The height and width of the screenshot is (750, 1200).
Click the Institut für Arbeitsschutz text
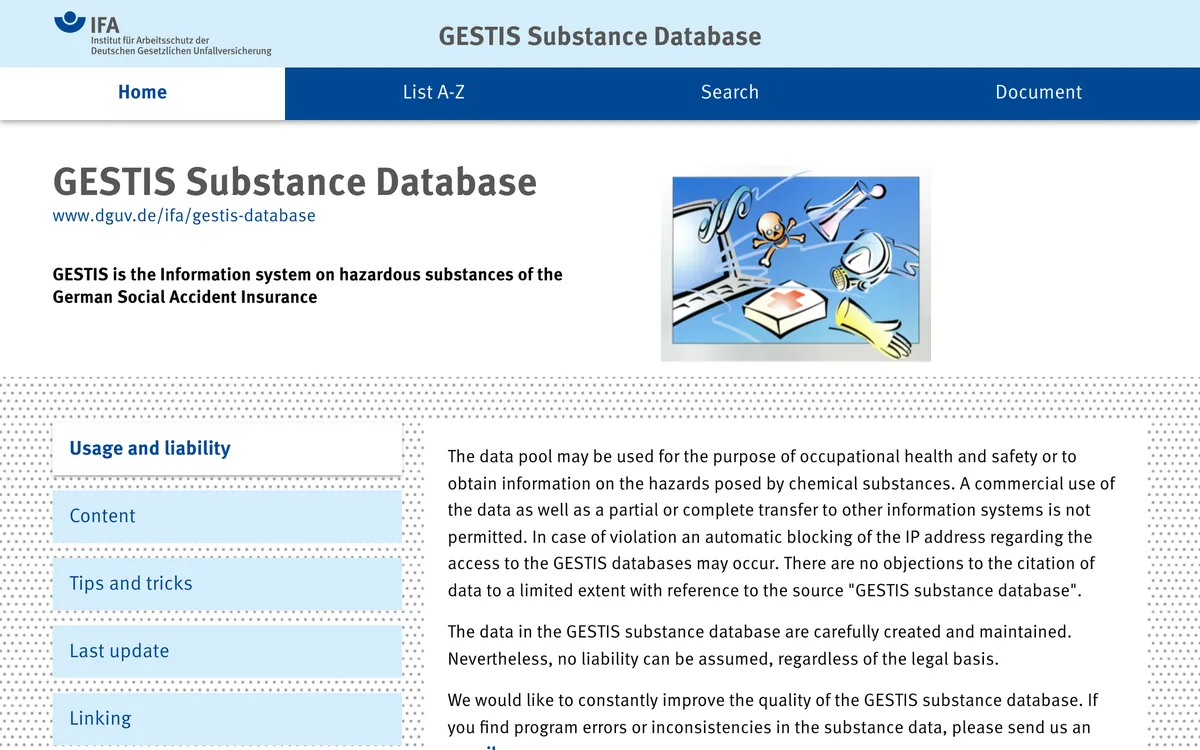(181, 45)
